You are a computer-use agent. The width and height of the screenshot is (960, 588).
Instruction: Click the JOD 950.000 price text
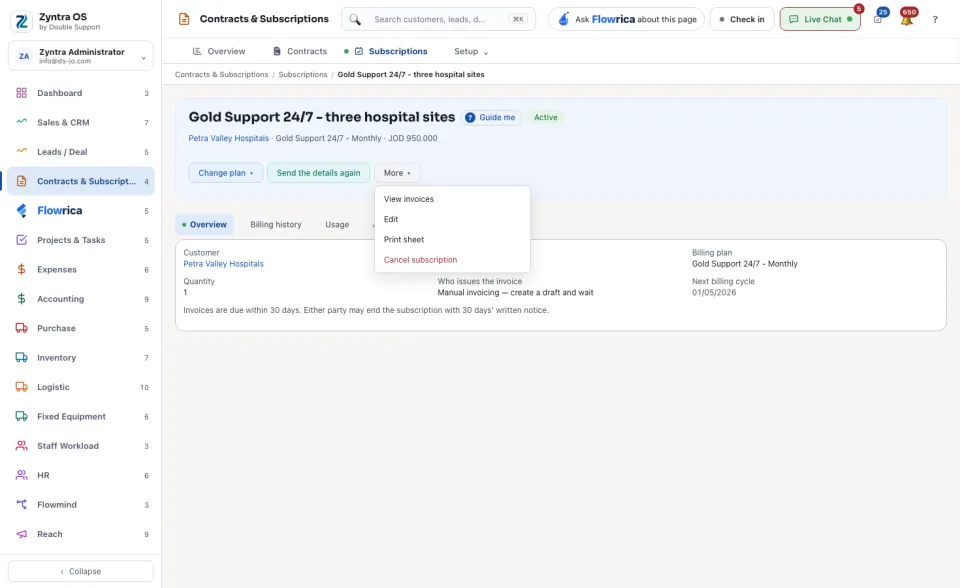point(413,138)
